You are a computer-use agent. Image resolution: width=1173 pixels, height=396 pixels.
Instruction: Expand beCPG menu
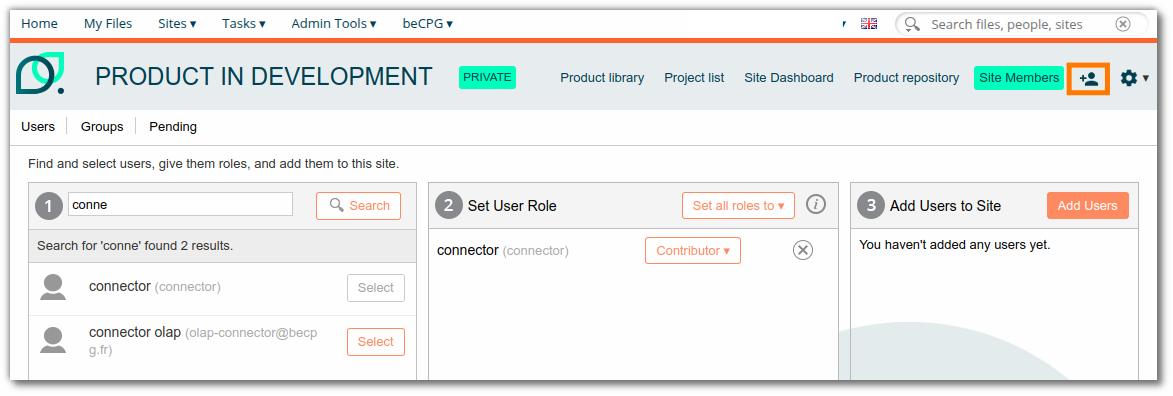pos(428,24)
